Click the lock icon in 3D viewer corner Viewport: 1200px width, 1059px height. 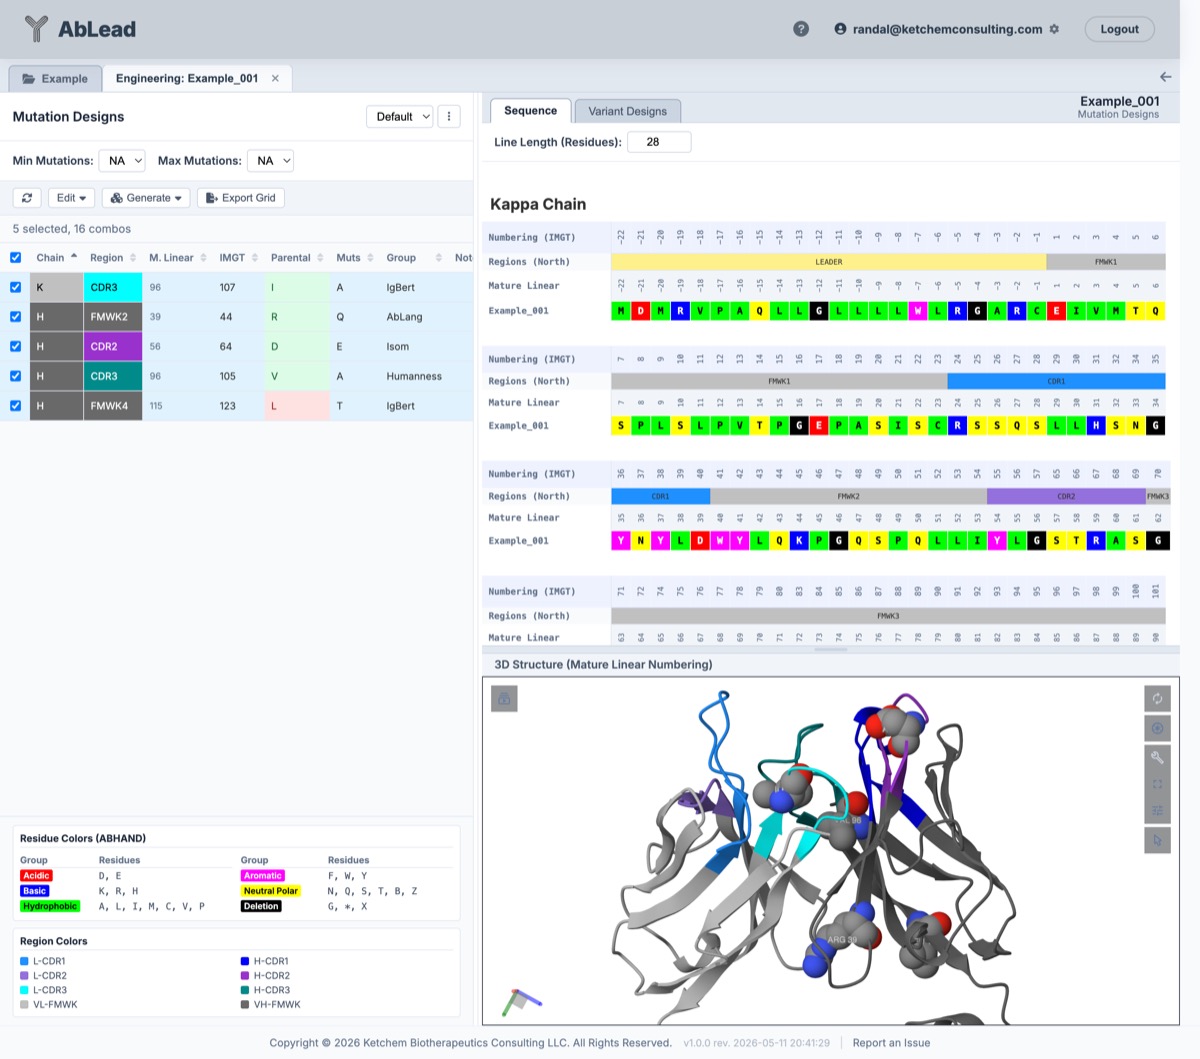click(x=504, y=699)
